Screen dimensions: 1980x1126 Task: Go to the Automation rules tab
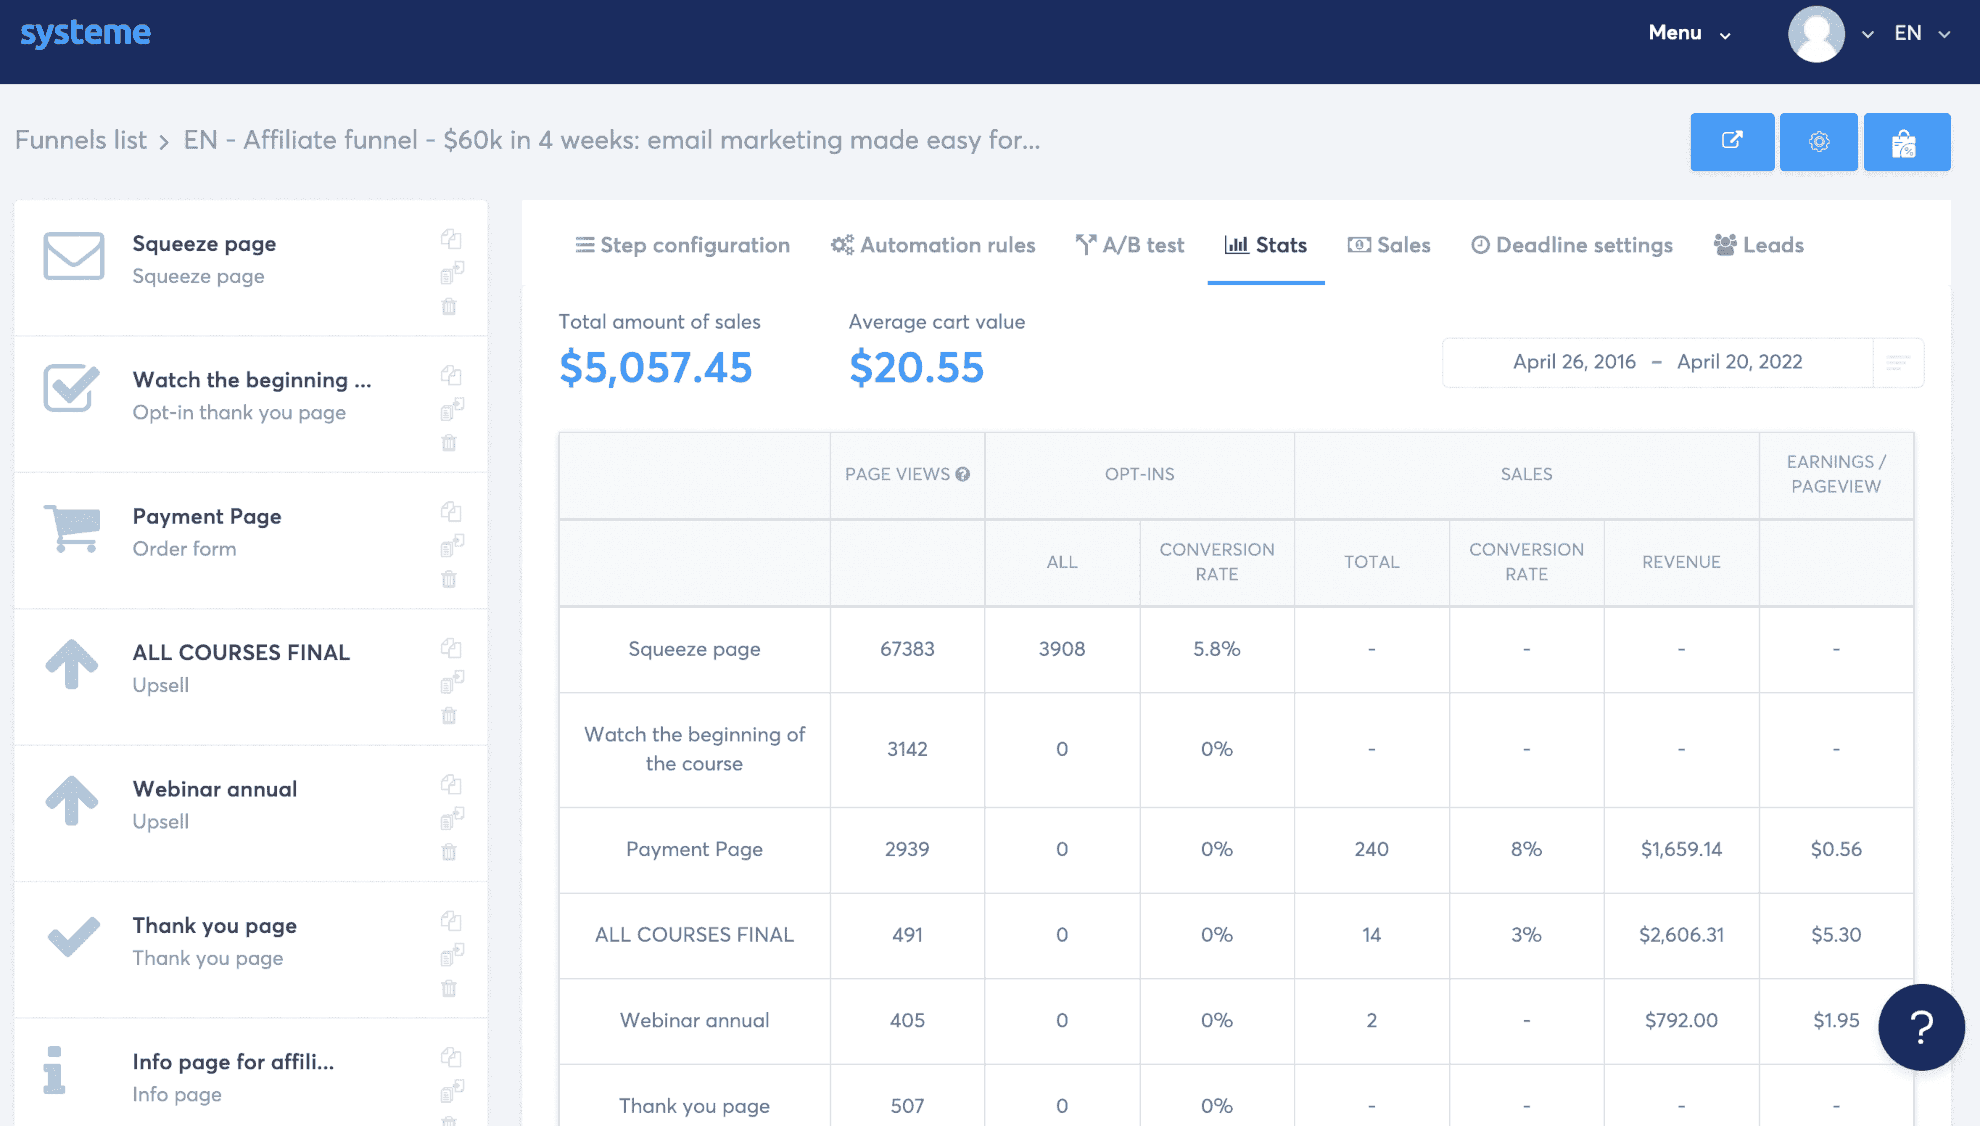[932, 245]
